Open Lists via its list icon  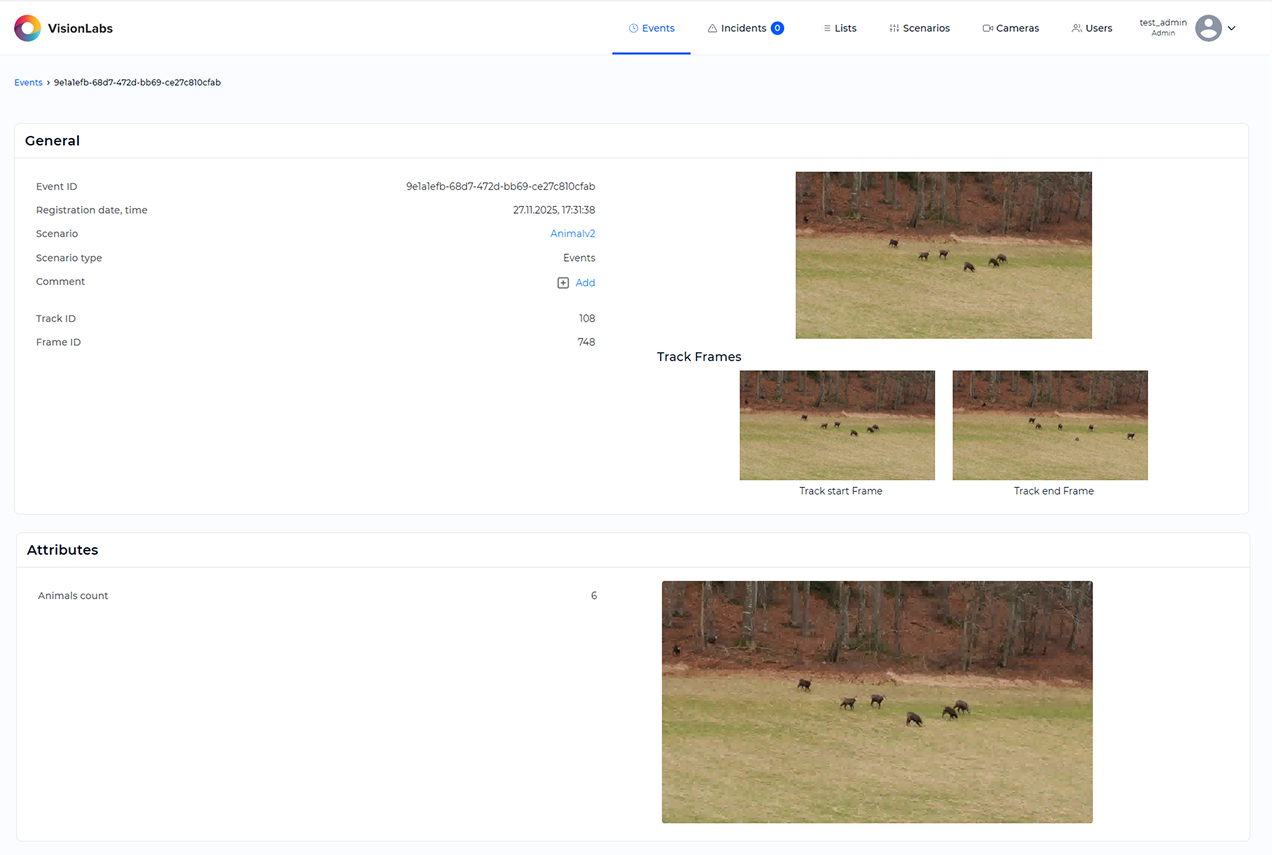[x=825, y=27]
